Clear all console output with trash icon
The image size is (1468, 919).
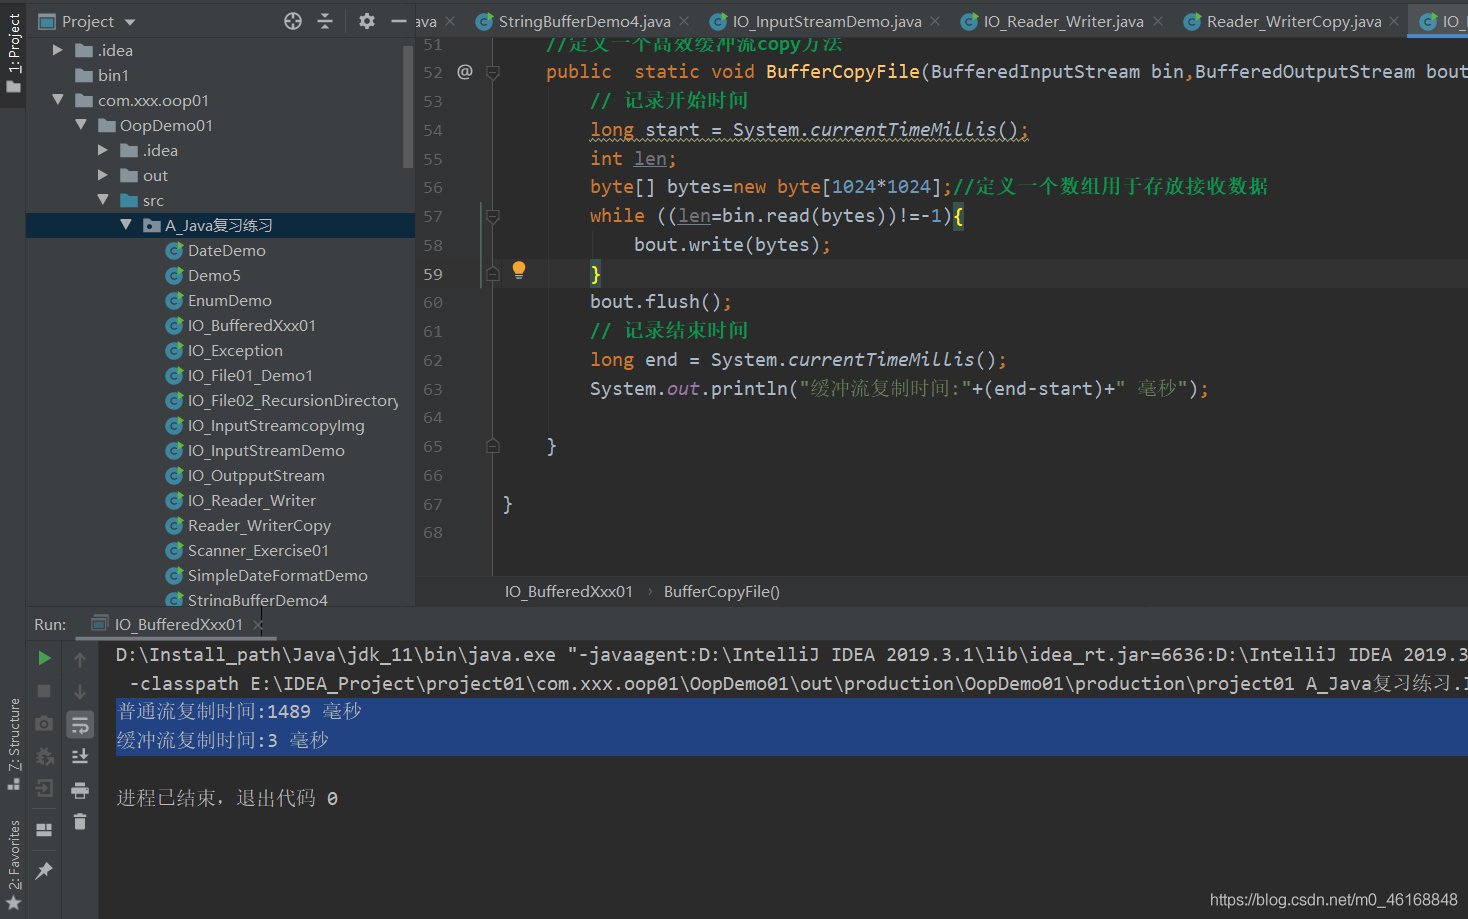coord(80,821)
